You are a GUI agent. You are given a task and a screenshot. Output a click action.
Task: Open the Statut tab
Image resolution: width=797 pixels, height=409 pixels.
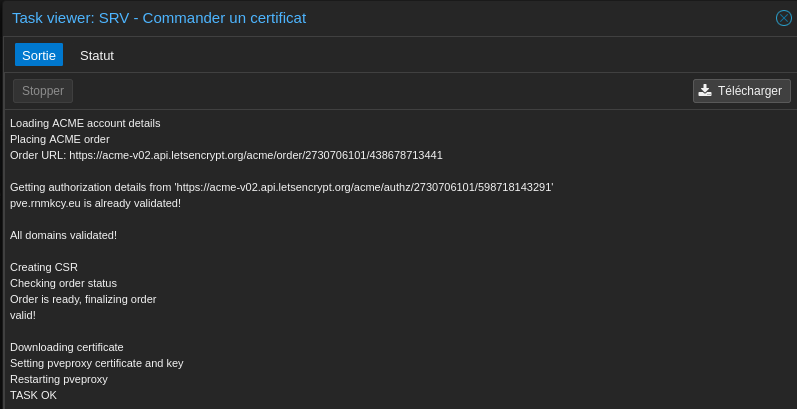click(97, 55)
